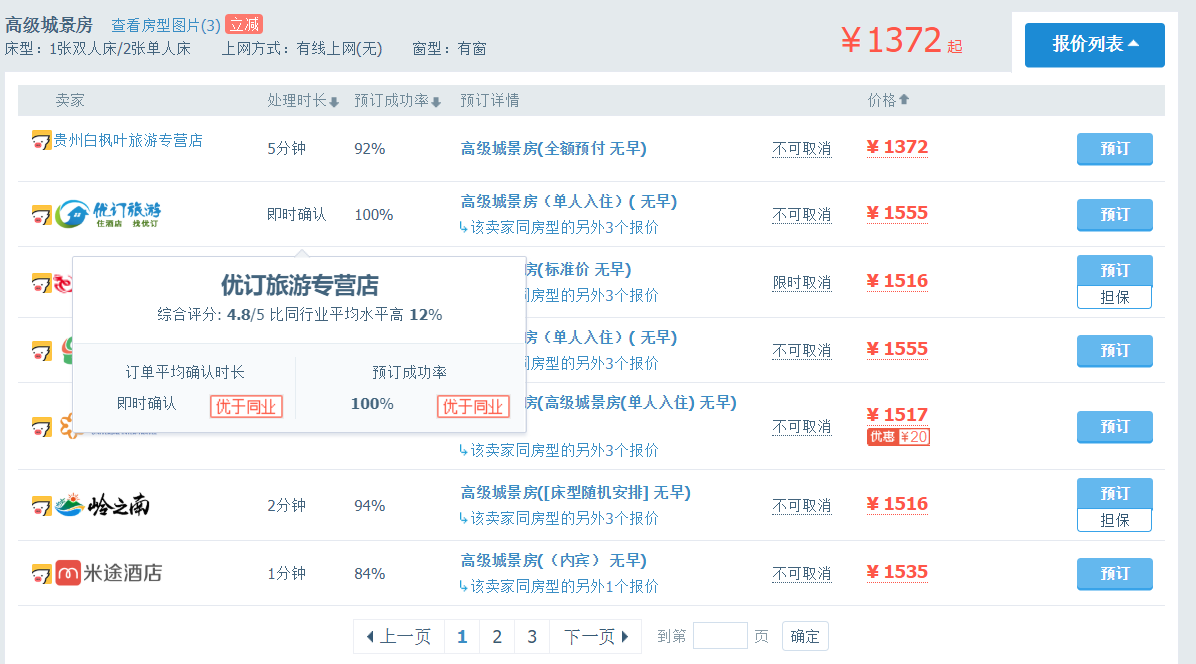Open 高级城景房(全额预付 无早) booking detail
The width and height of the screenshot is (1196, 664).
tap(554, 149)
